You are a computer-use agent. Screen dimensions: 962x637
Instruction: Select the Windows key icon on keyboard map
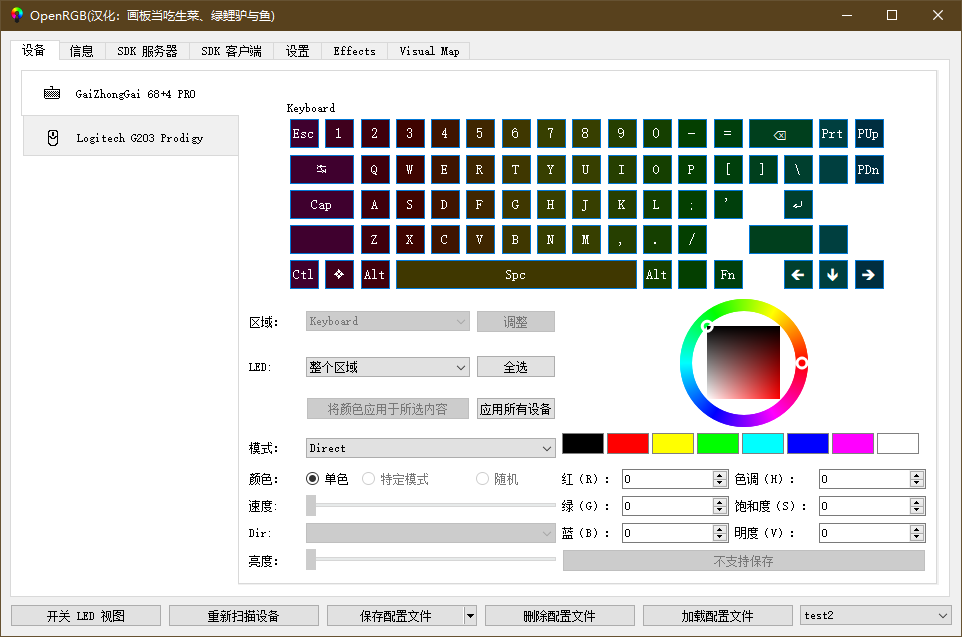[339, 275]
